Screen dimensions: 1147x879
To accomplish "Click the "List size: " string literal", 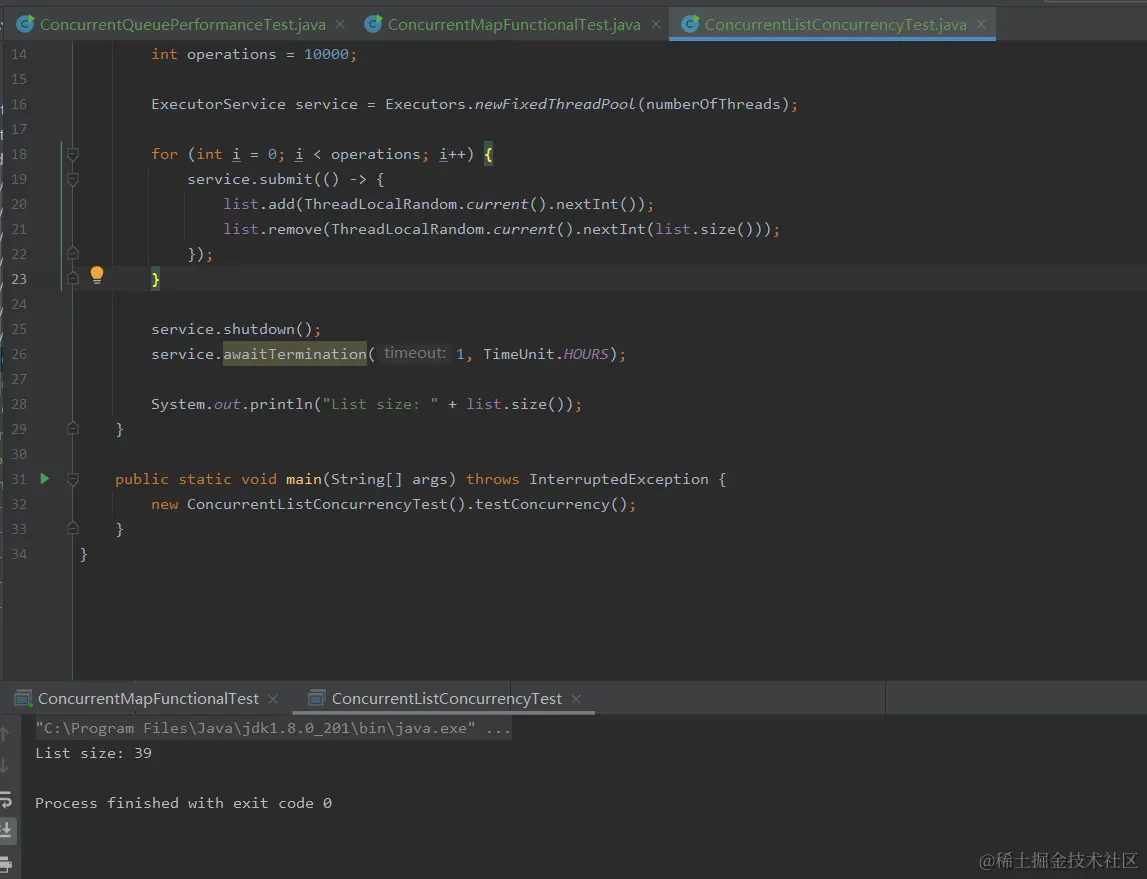I will point(380,404).
